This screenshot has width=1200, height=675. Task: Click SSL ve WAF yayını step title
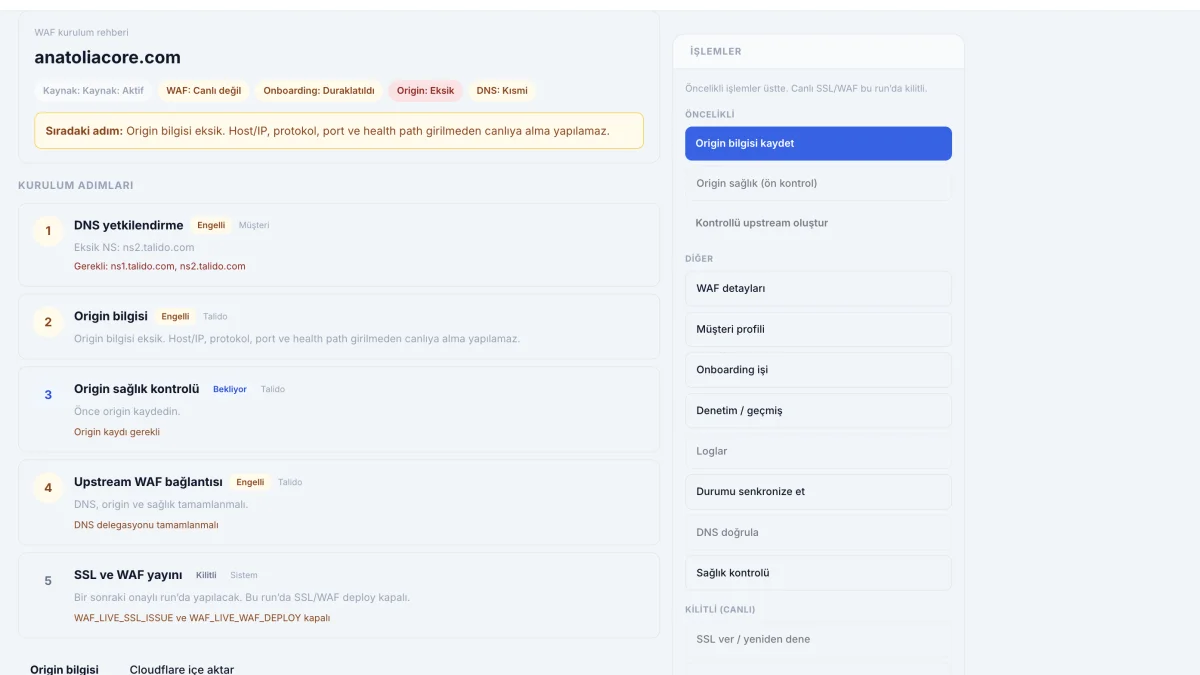click(128, 575)
